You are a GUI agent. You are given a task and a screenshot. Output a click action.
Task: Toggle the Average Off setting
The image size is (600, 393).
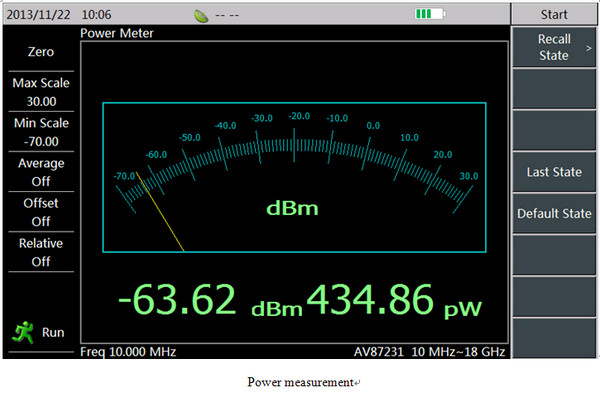[x=41, y=172]
